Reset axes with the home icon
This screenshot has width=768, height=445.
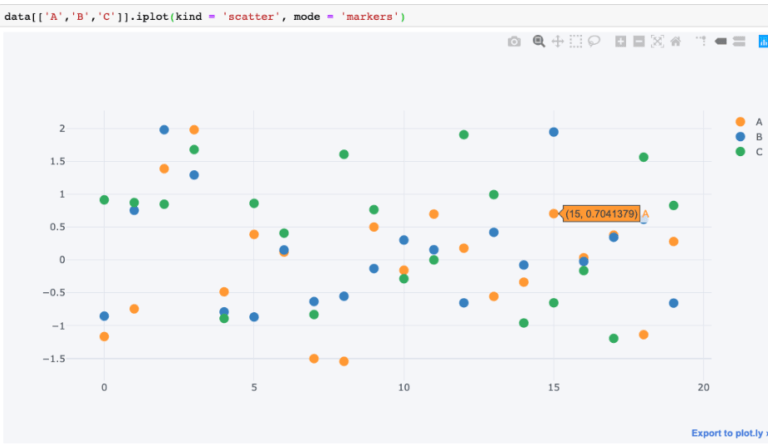(x=676, y=41)
